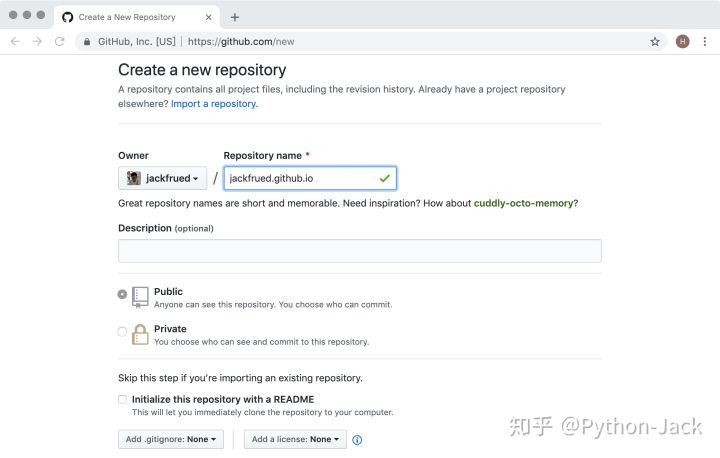Open the Owner jackfrued dropdown
The height and width of the screenshot is (458, 720).
pyautogui.click(x=162, y=178)
